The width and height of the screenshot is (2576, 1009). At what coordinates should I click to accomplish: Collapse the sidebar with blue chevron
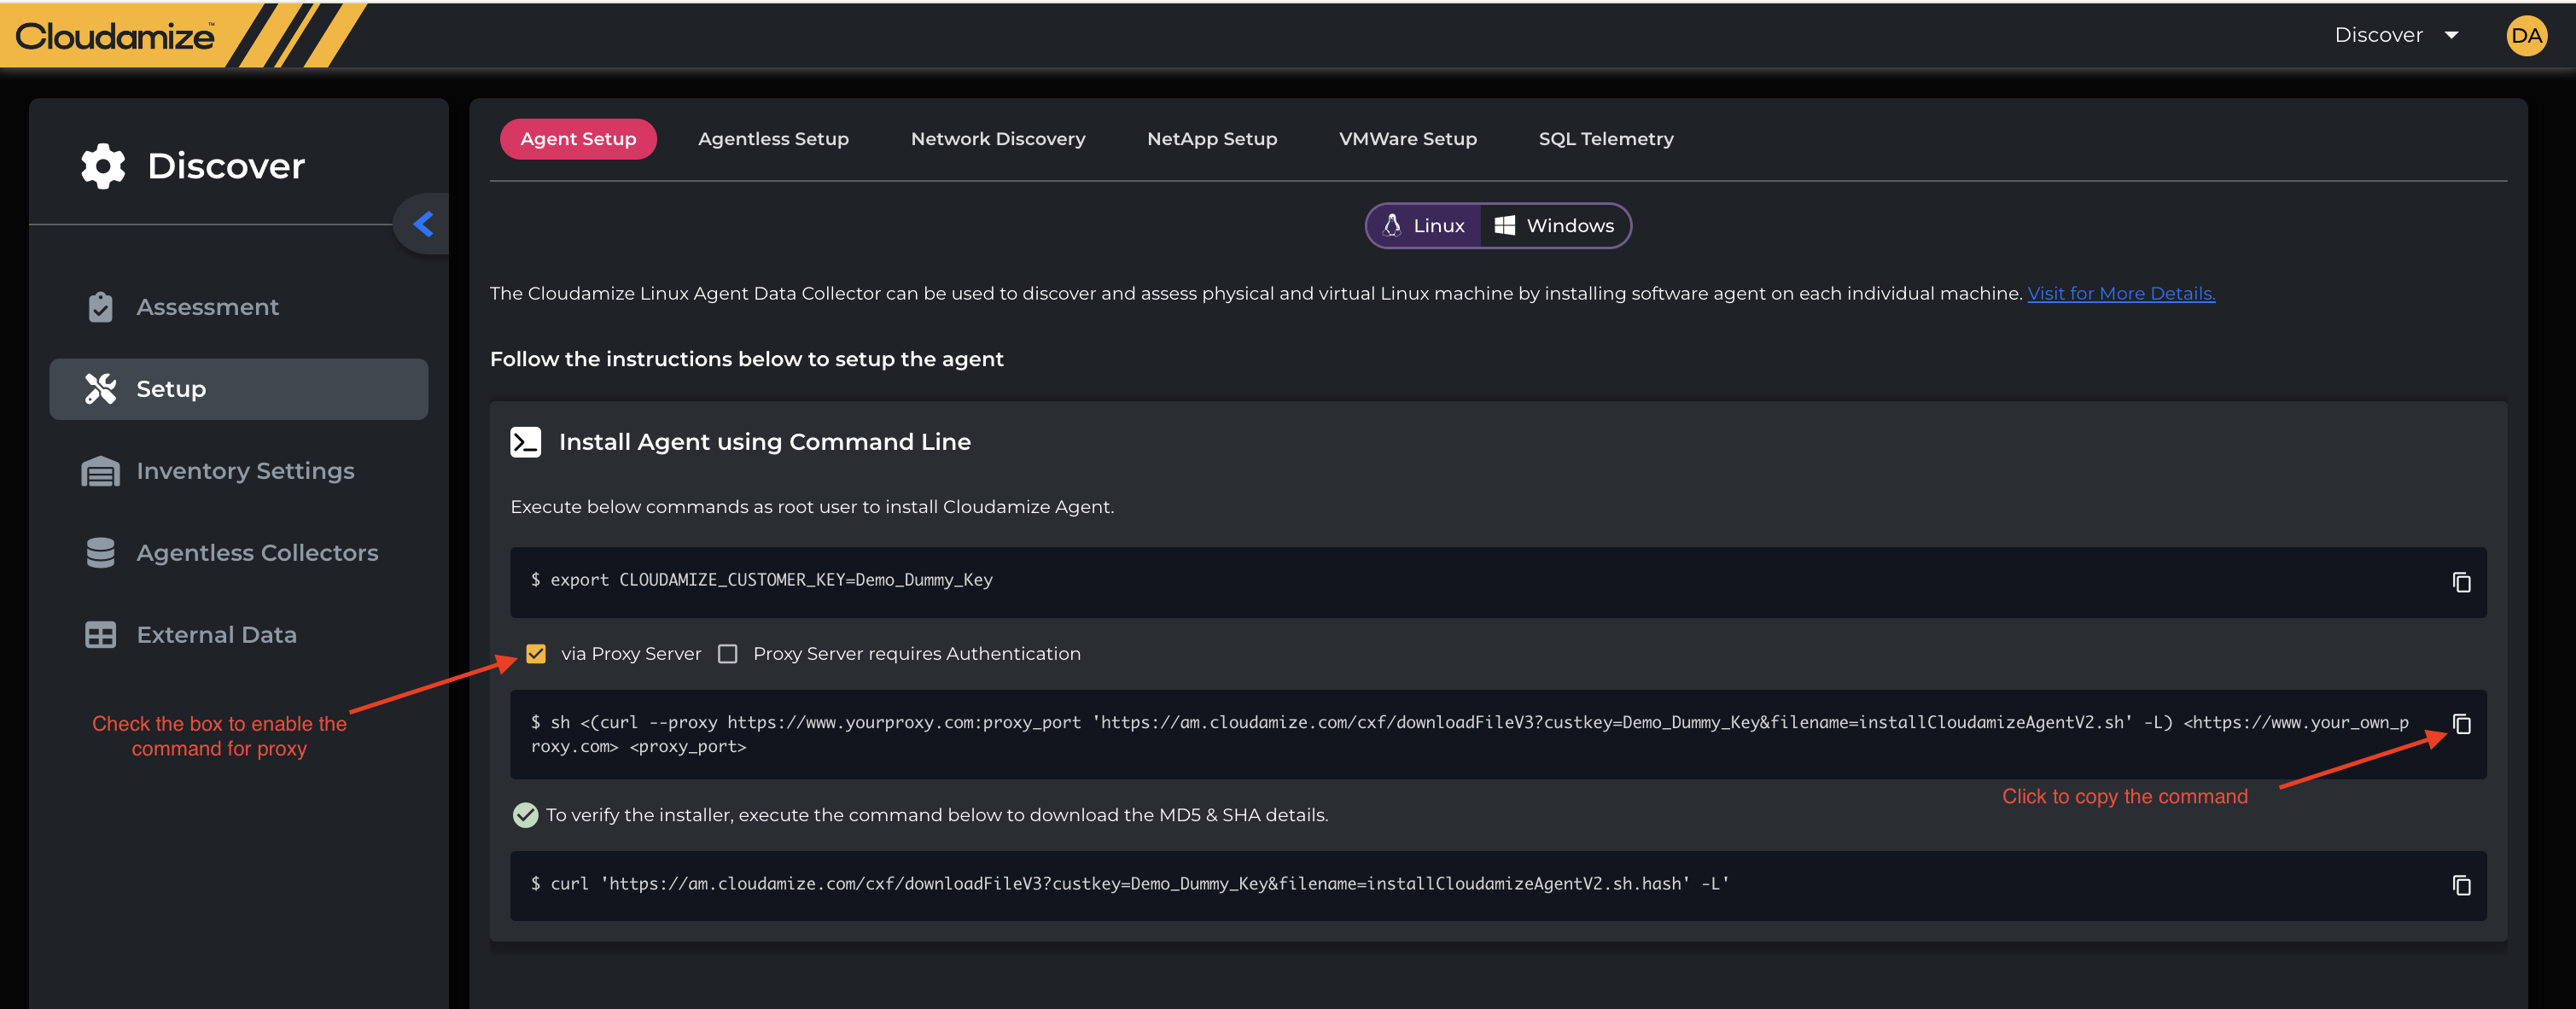(423, 224)
